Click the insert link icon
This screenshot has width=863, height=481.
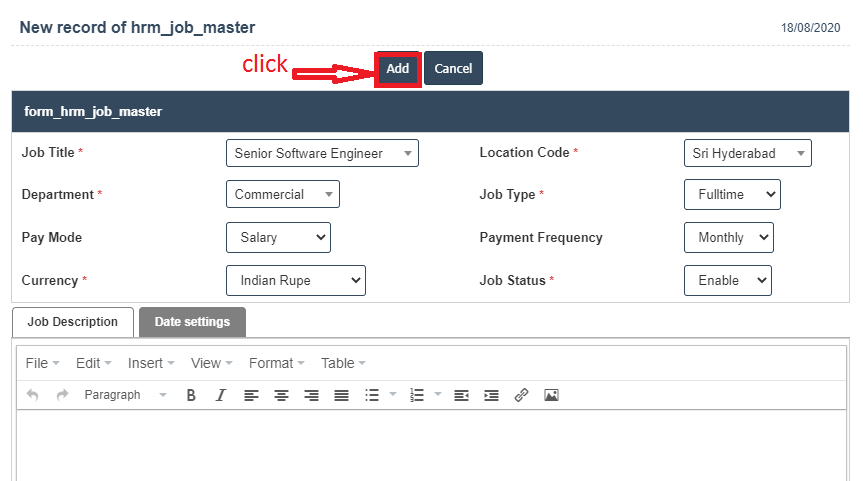(521, 395)
